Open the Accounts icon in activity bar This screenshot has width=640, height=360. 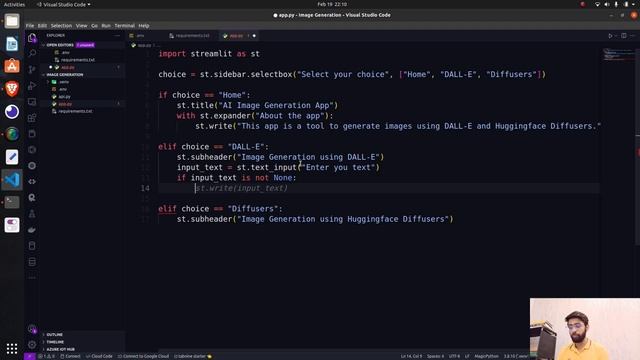32,329
